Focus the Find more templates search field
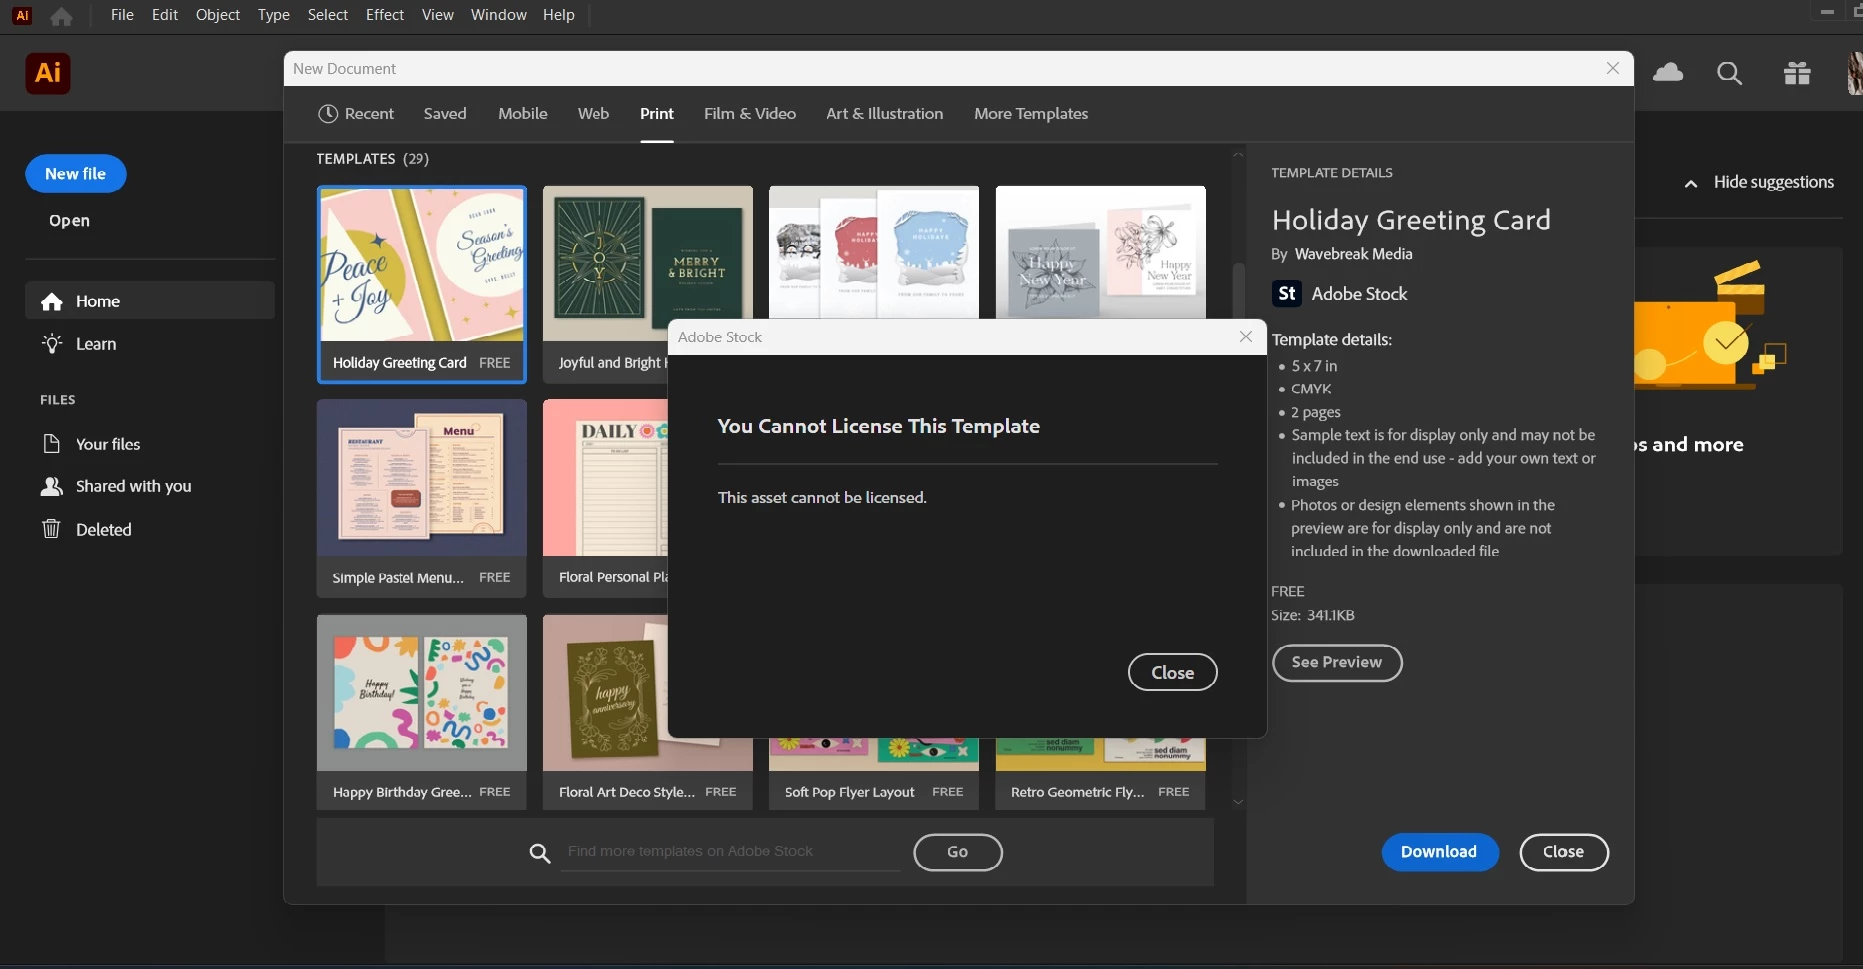The image size is (1863, 969). [731, 852]
